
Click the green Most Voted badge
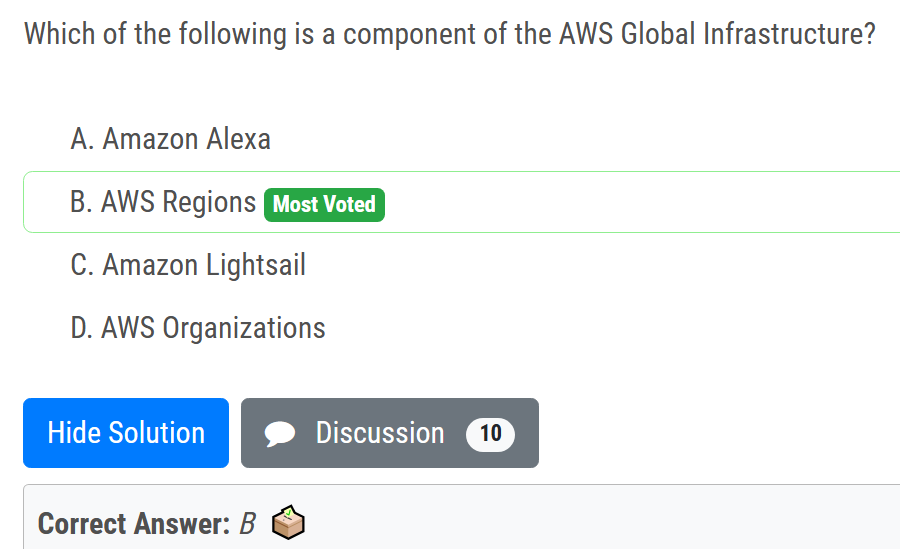(324, 204)
